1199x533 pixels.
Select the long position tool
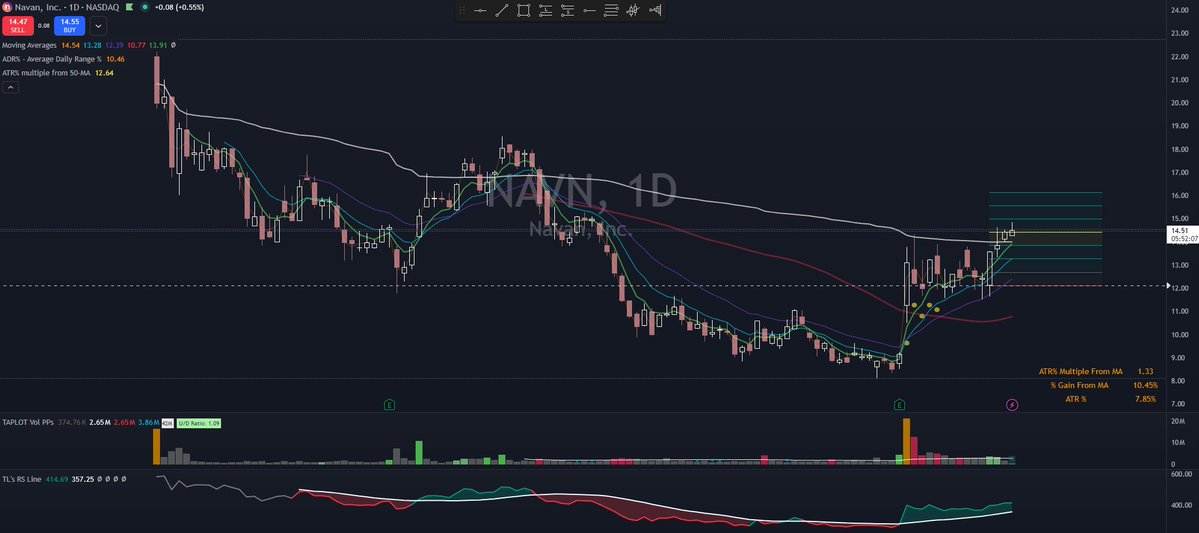pos(545,11)
